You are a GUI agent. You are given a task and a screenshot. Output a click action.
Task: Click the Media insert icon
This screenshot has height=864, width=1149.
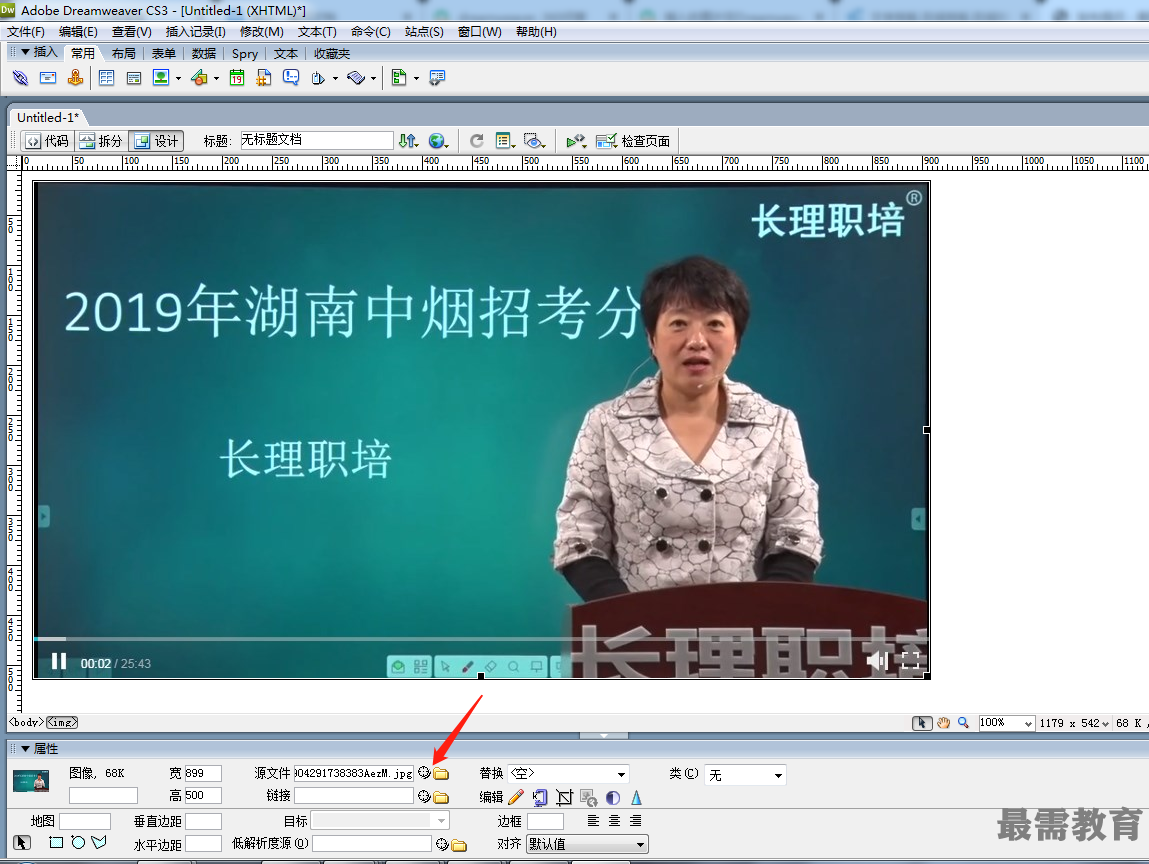pos(199,78)
